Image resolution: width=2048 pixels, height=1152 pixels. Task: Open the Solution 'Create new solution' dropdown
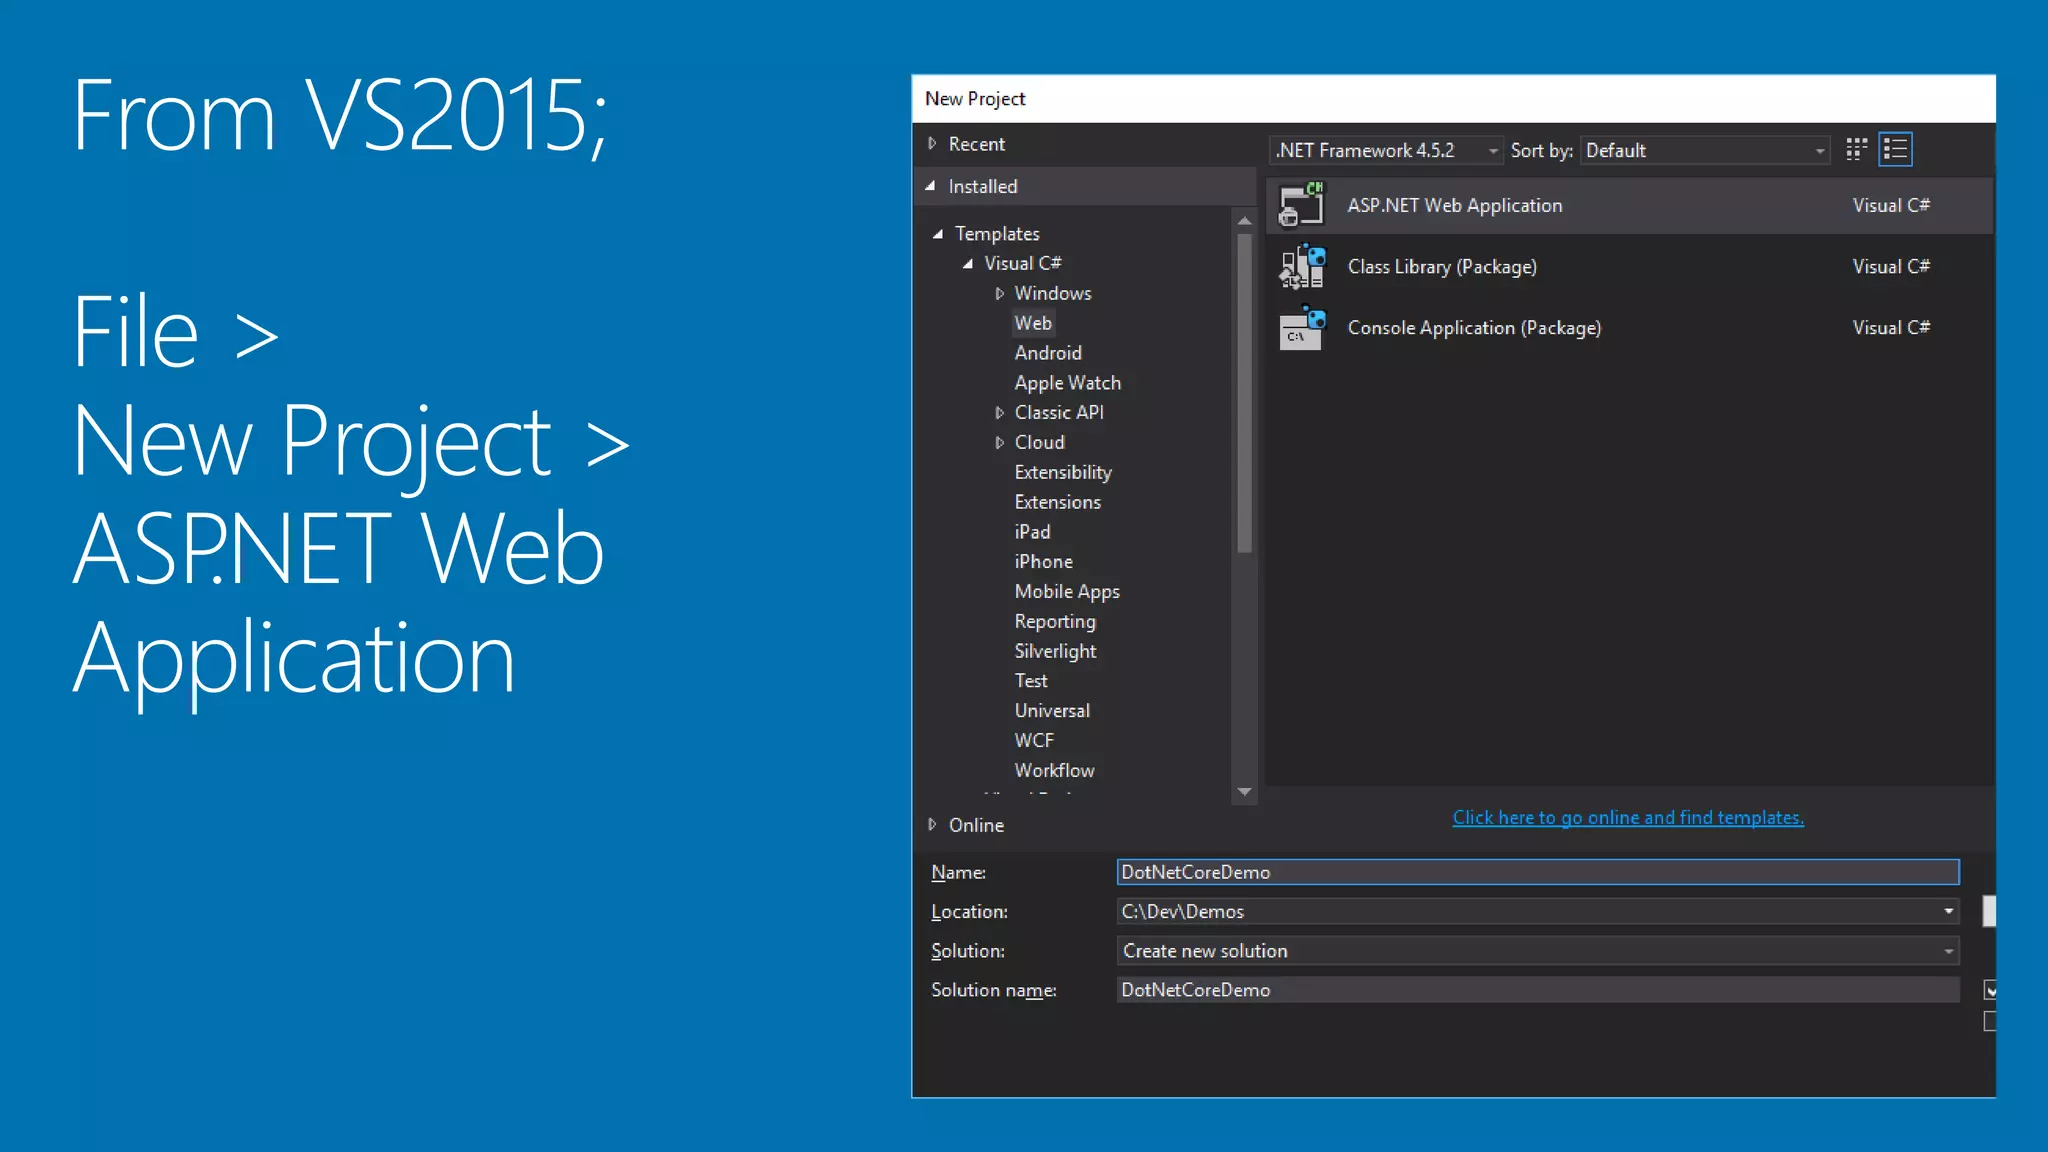pos(1536,951)
